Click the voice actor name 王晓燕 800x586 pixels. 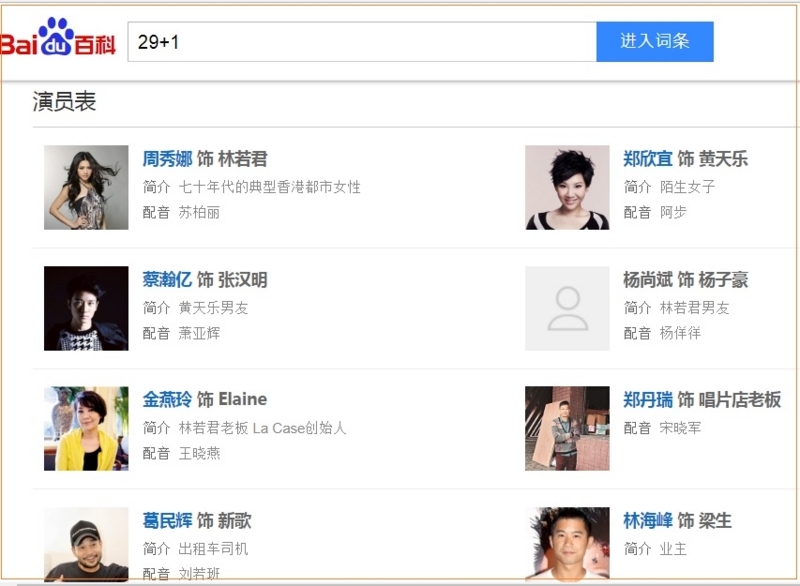199,453
